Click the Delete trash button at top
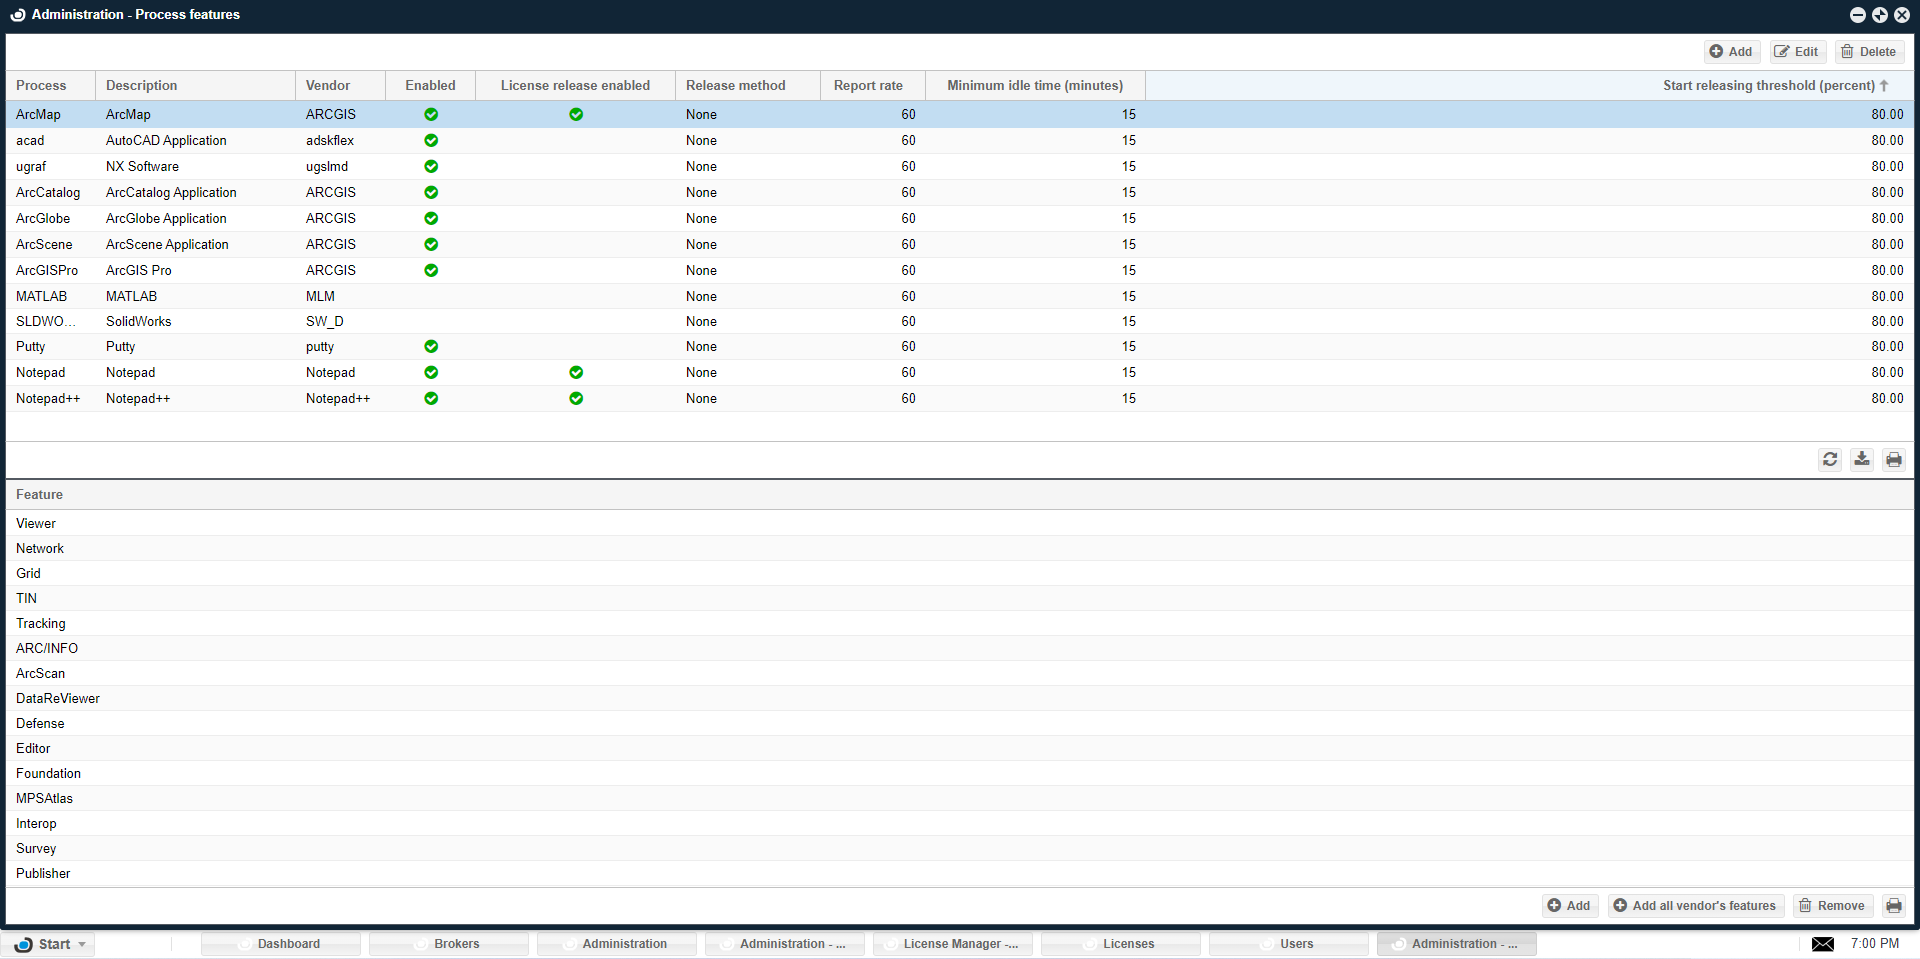Screen dimensions: 1920x959 [1868, 52]
